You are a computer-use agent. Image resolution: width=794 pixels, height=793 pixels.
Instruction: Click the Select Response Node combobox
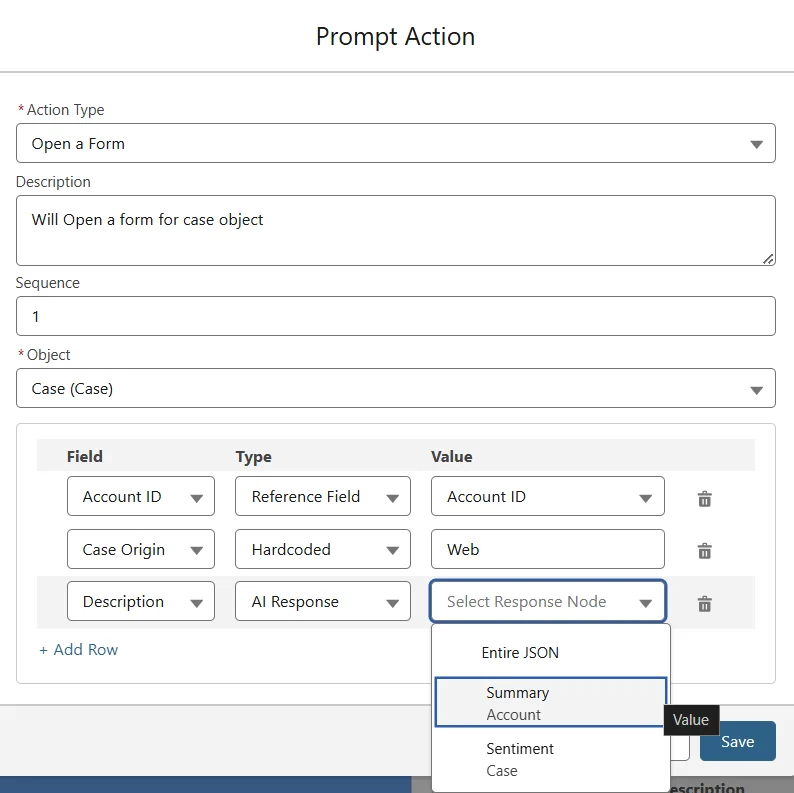pos(547,602)
